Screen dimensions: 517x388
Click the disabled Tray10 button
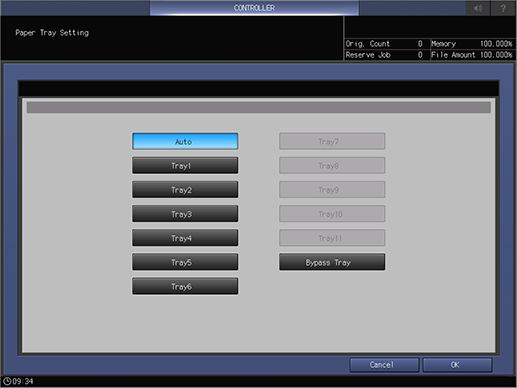click(332, 214)
